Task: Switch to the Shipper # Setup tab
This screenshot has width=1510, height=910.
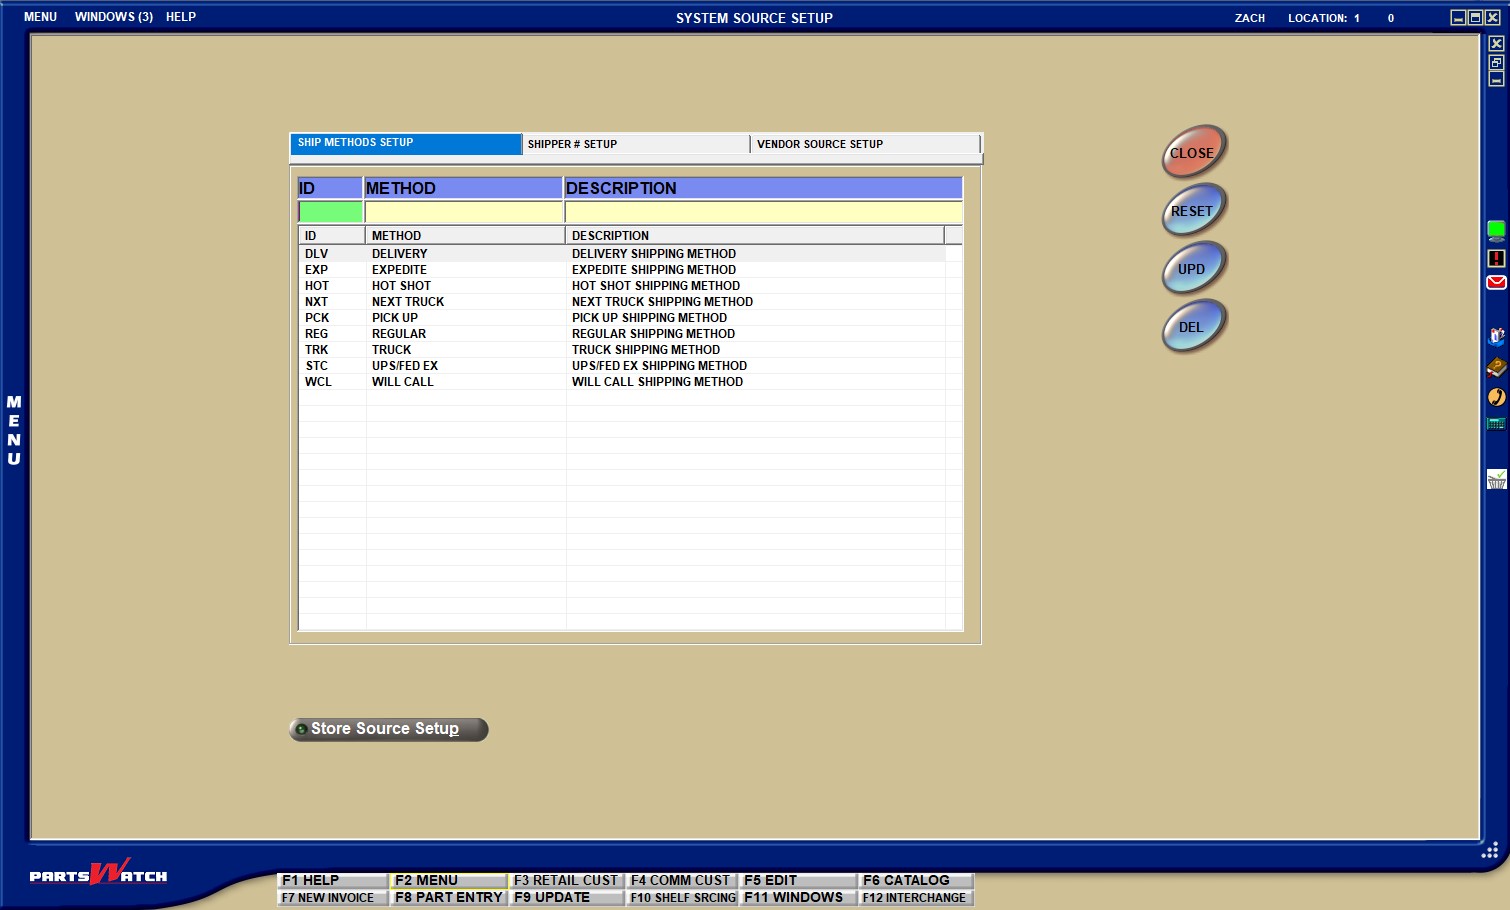Action: click(x=635, y=144)
